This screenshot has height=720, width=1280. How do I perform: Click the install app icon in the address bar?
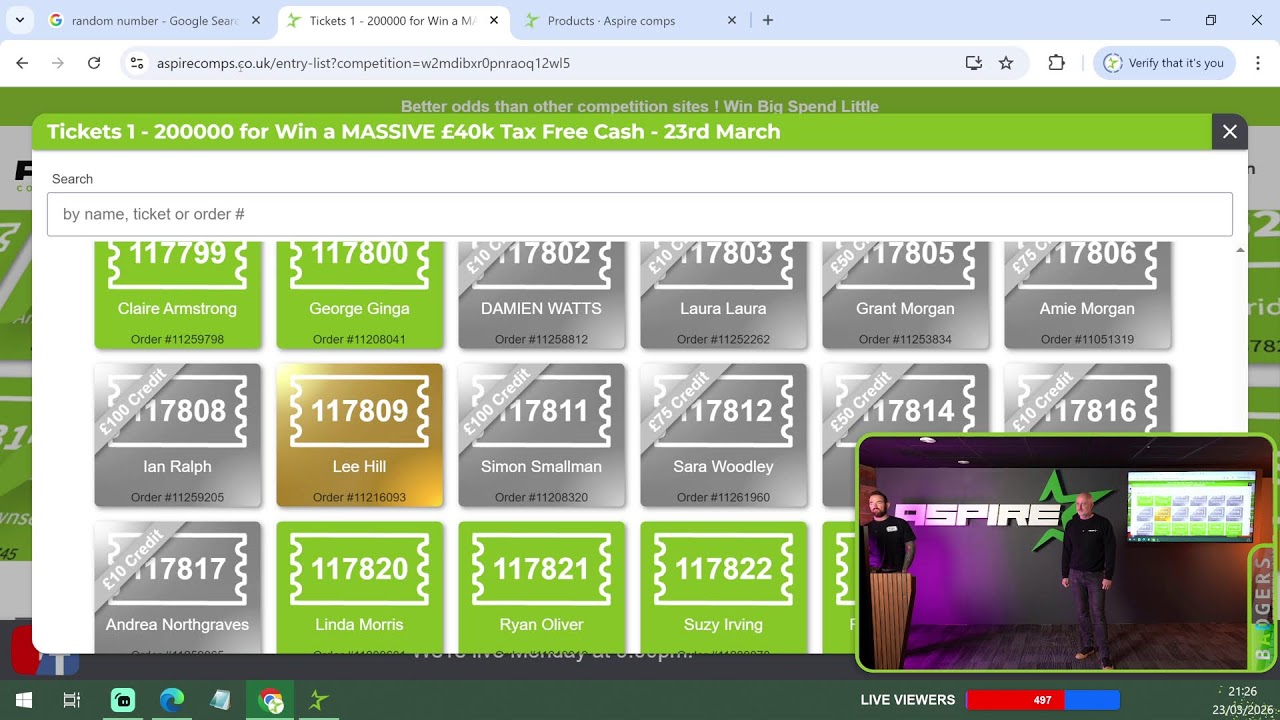pyautogui.click(x=974, y=63)
